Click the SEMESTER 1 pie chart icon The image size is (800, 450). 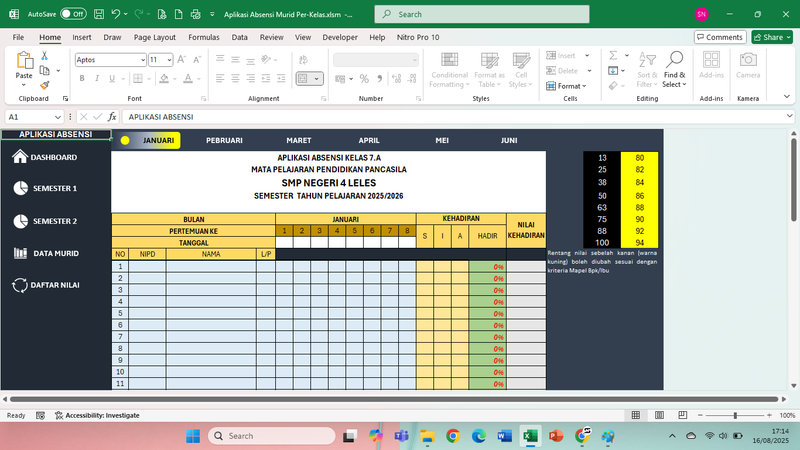pyautogui.click(x=19, y=188)
